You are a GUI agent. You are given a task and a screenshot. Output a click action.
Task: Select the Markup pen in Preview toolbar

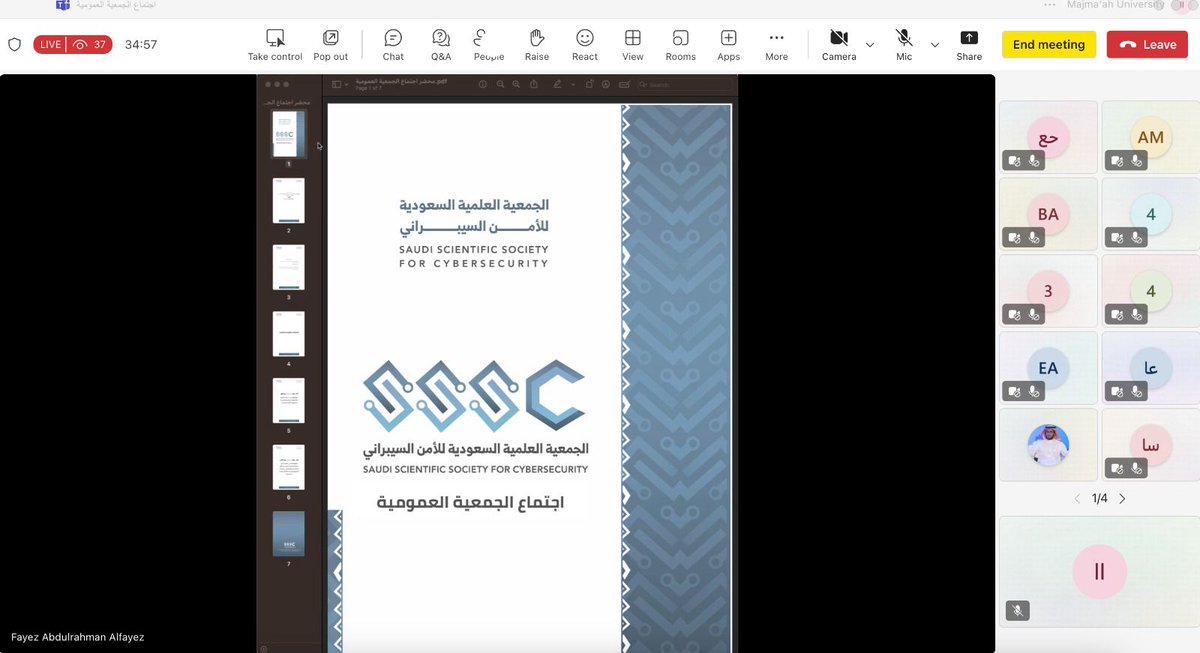click(x=557, y=85)
